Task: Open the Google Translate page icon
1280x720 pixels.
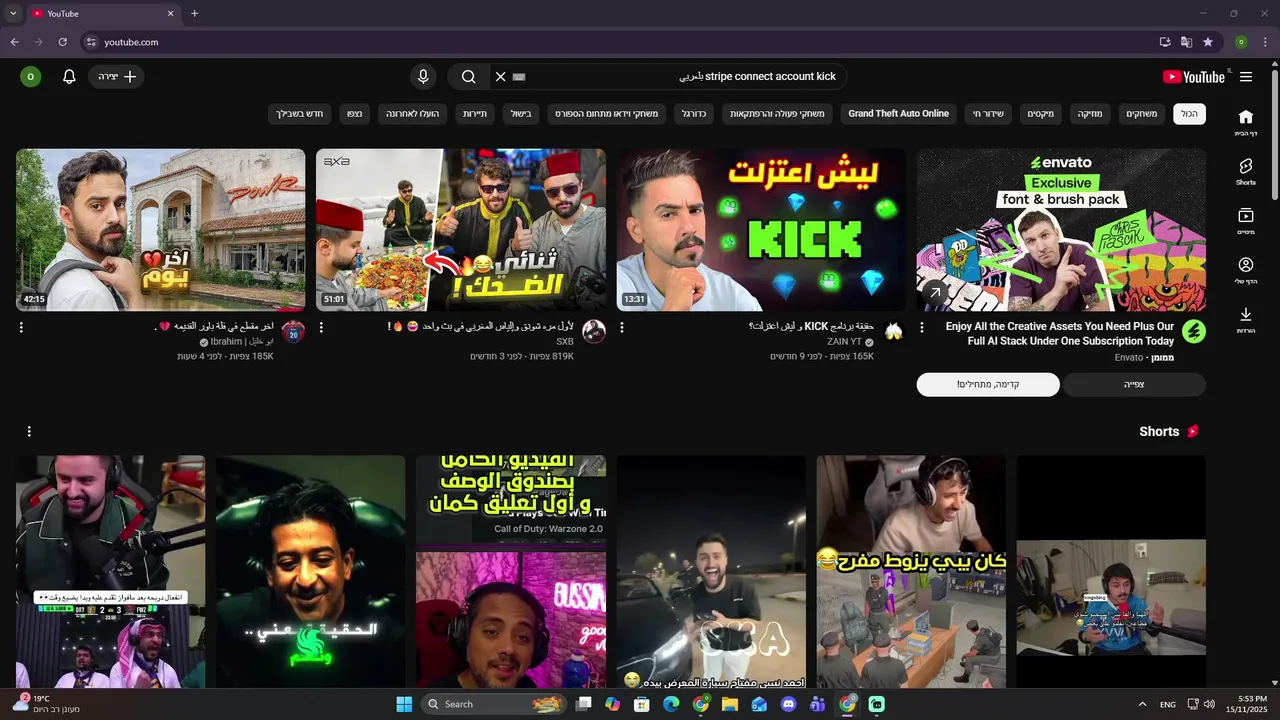Action: pyautogui.click(x=1186, y=42)
